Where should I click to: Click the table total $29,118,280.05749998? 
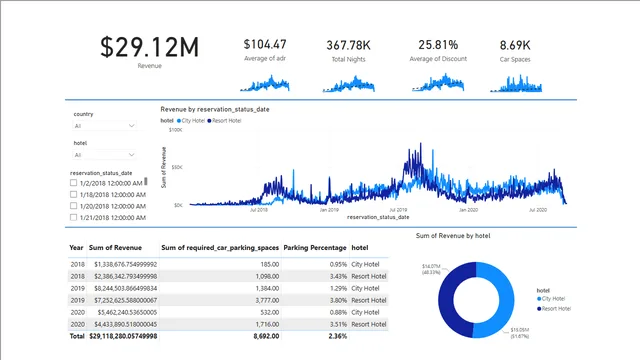pyautogui.click(x=123, y=336)
